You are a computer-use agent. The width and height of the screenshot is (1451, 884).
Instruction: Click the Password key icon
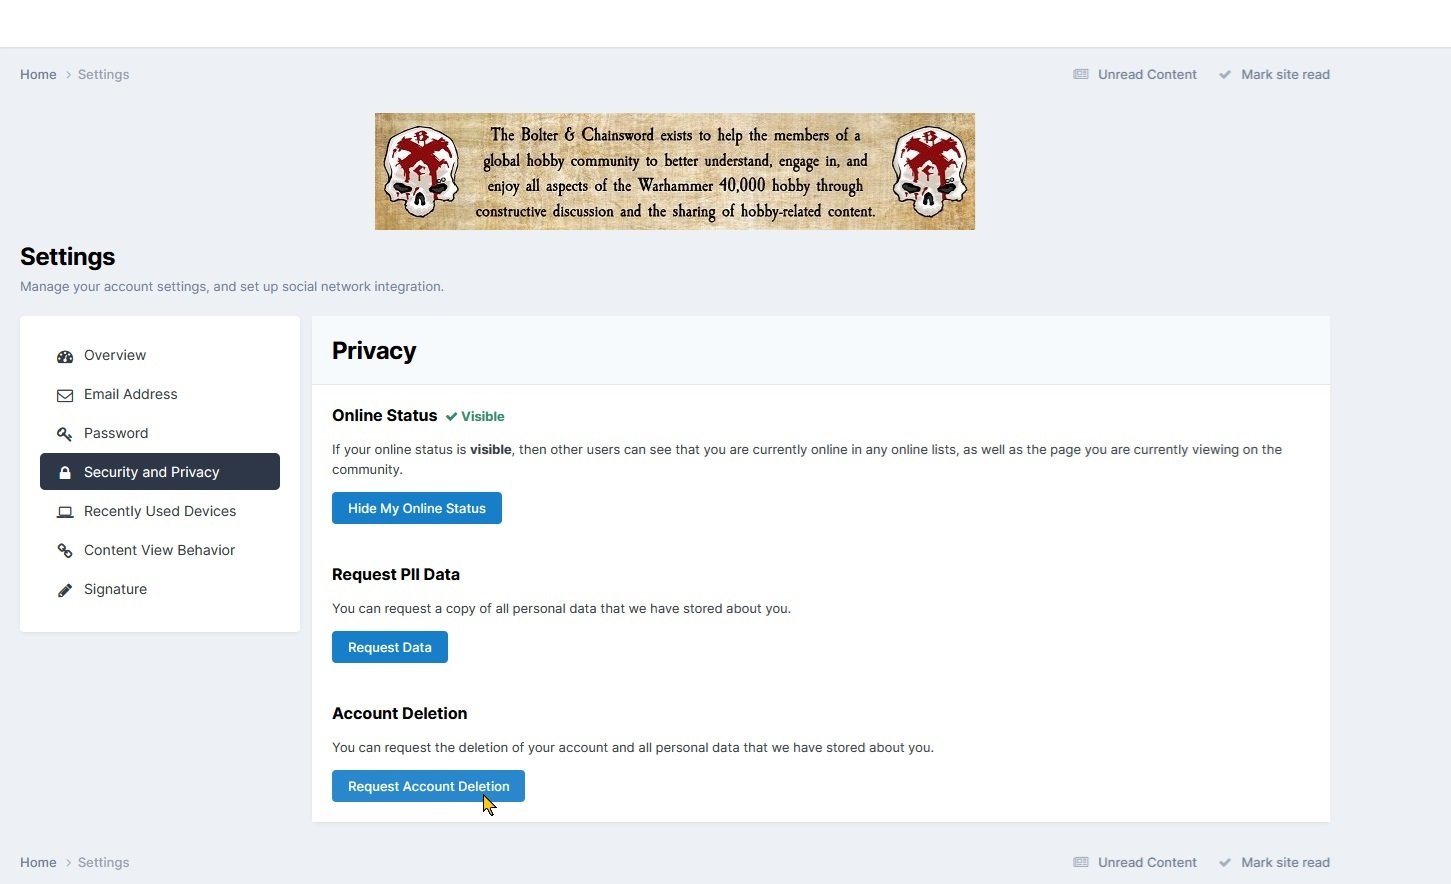65,434
